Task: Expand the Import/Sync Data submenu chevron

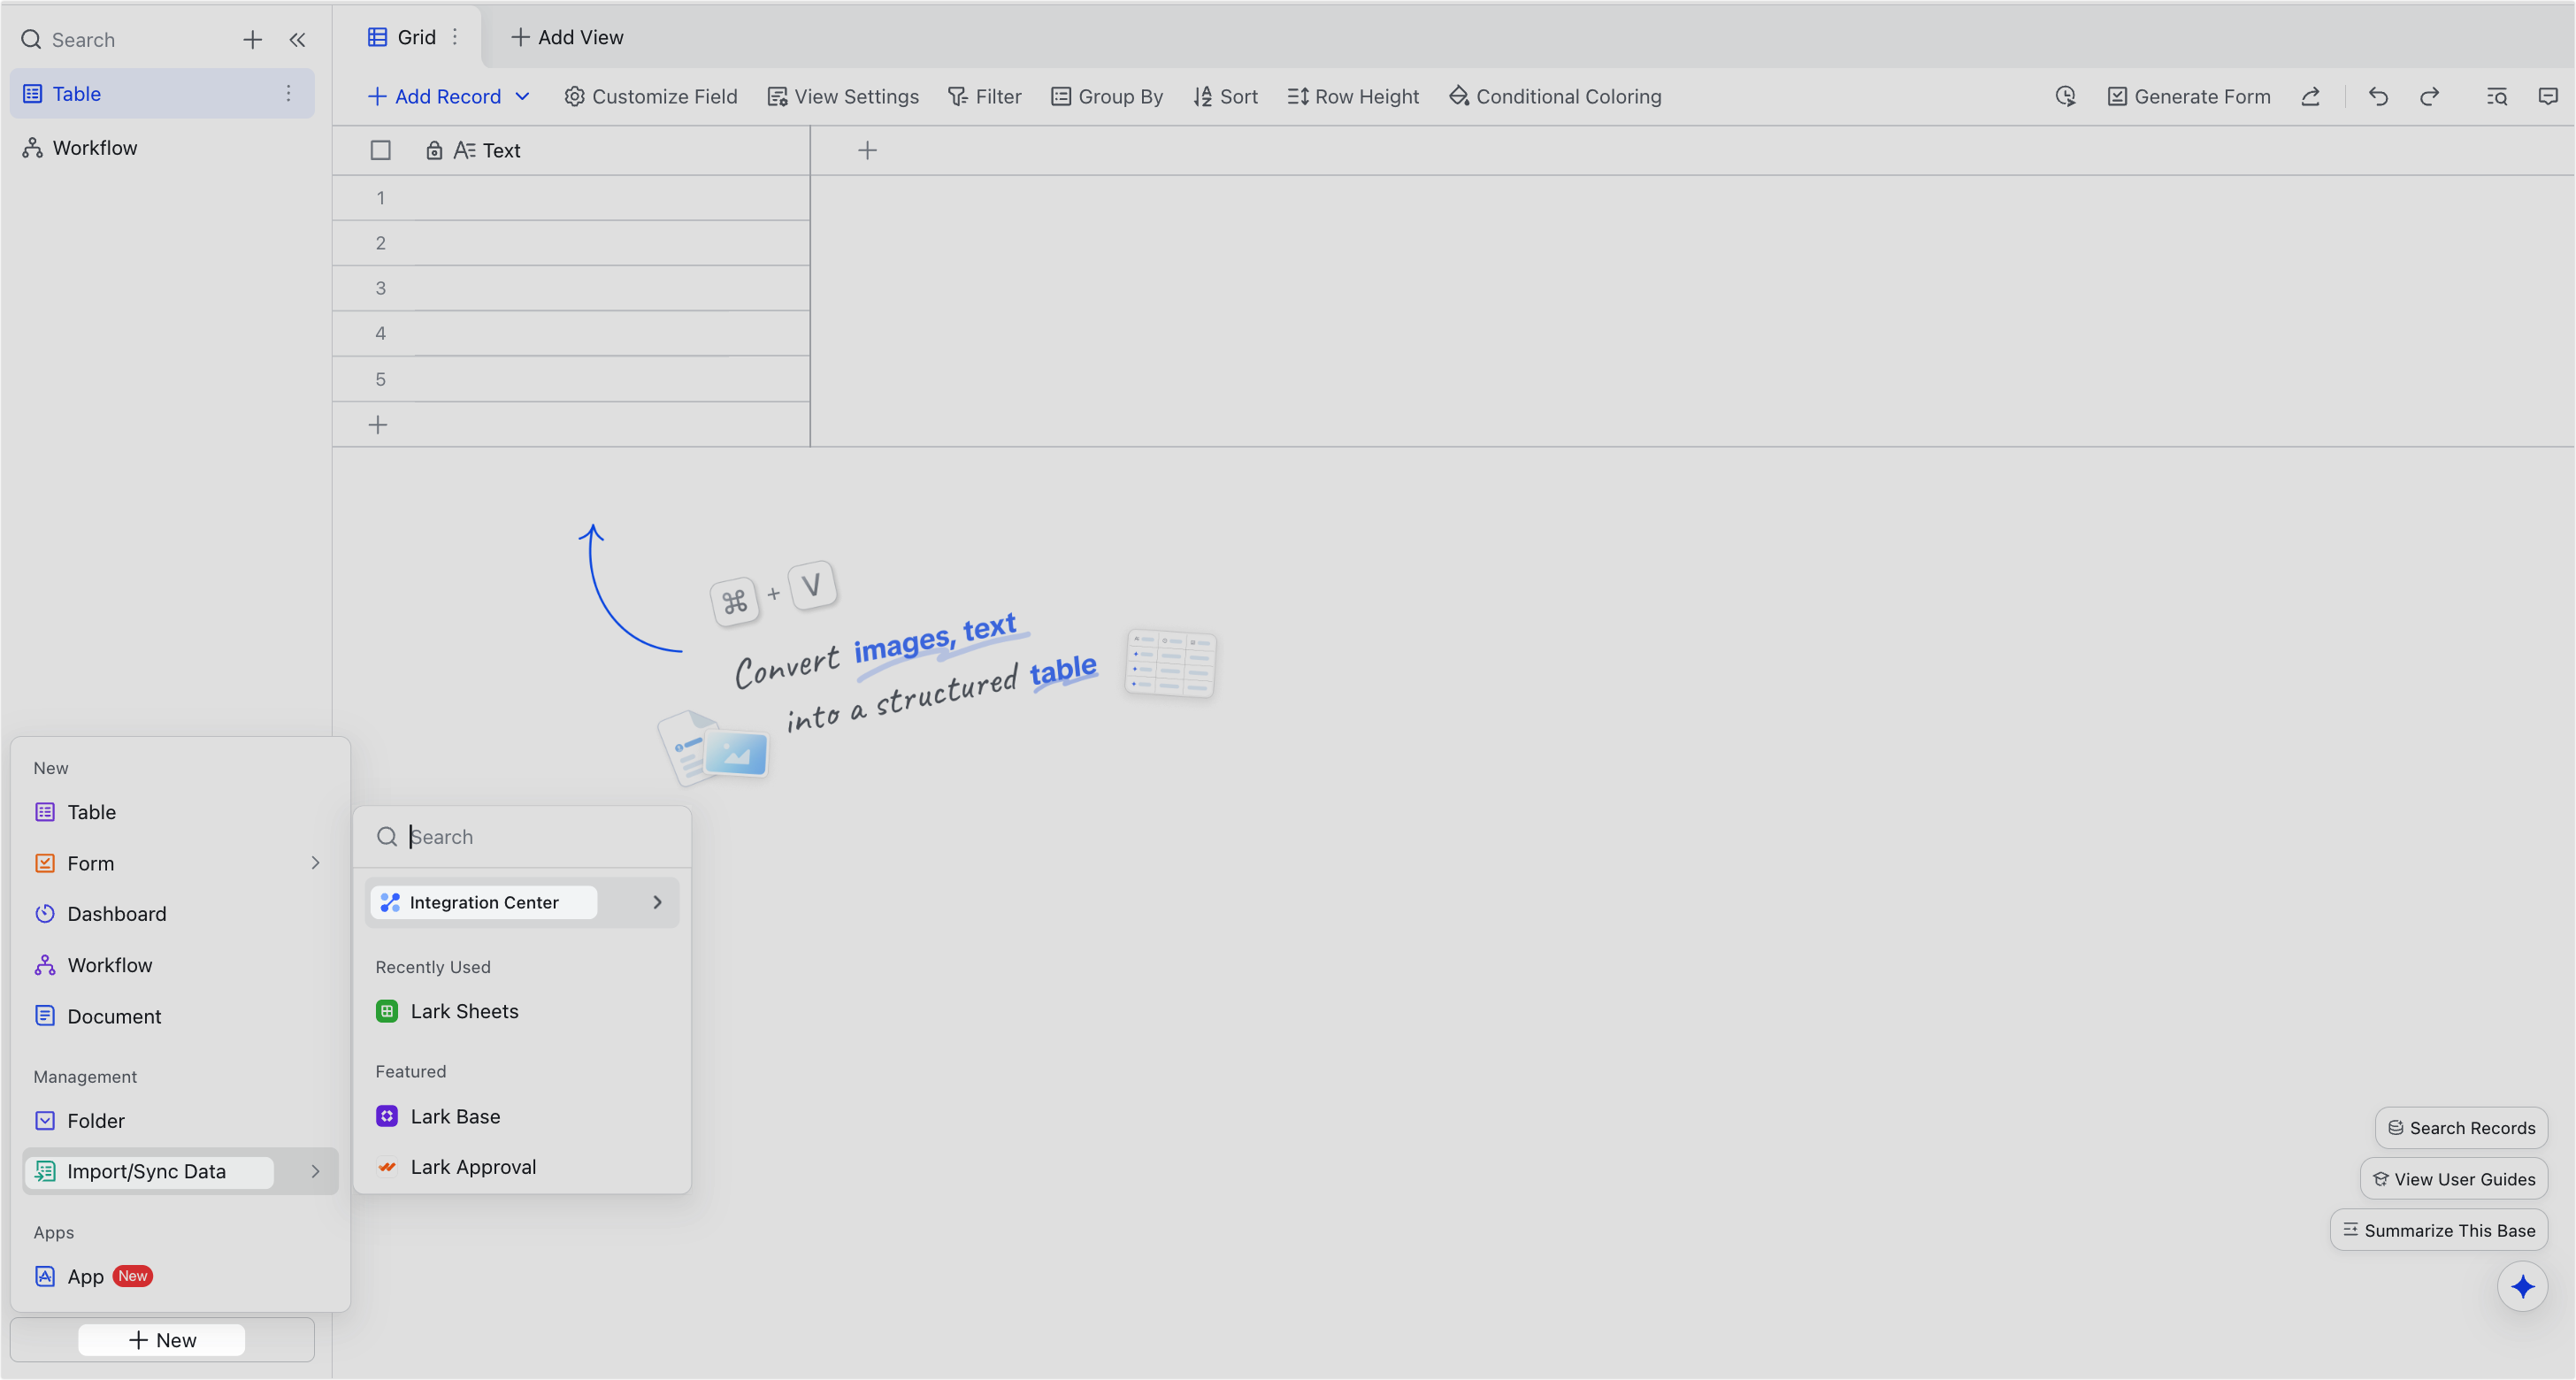Action: point(315,1171)
